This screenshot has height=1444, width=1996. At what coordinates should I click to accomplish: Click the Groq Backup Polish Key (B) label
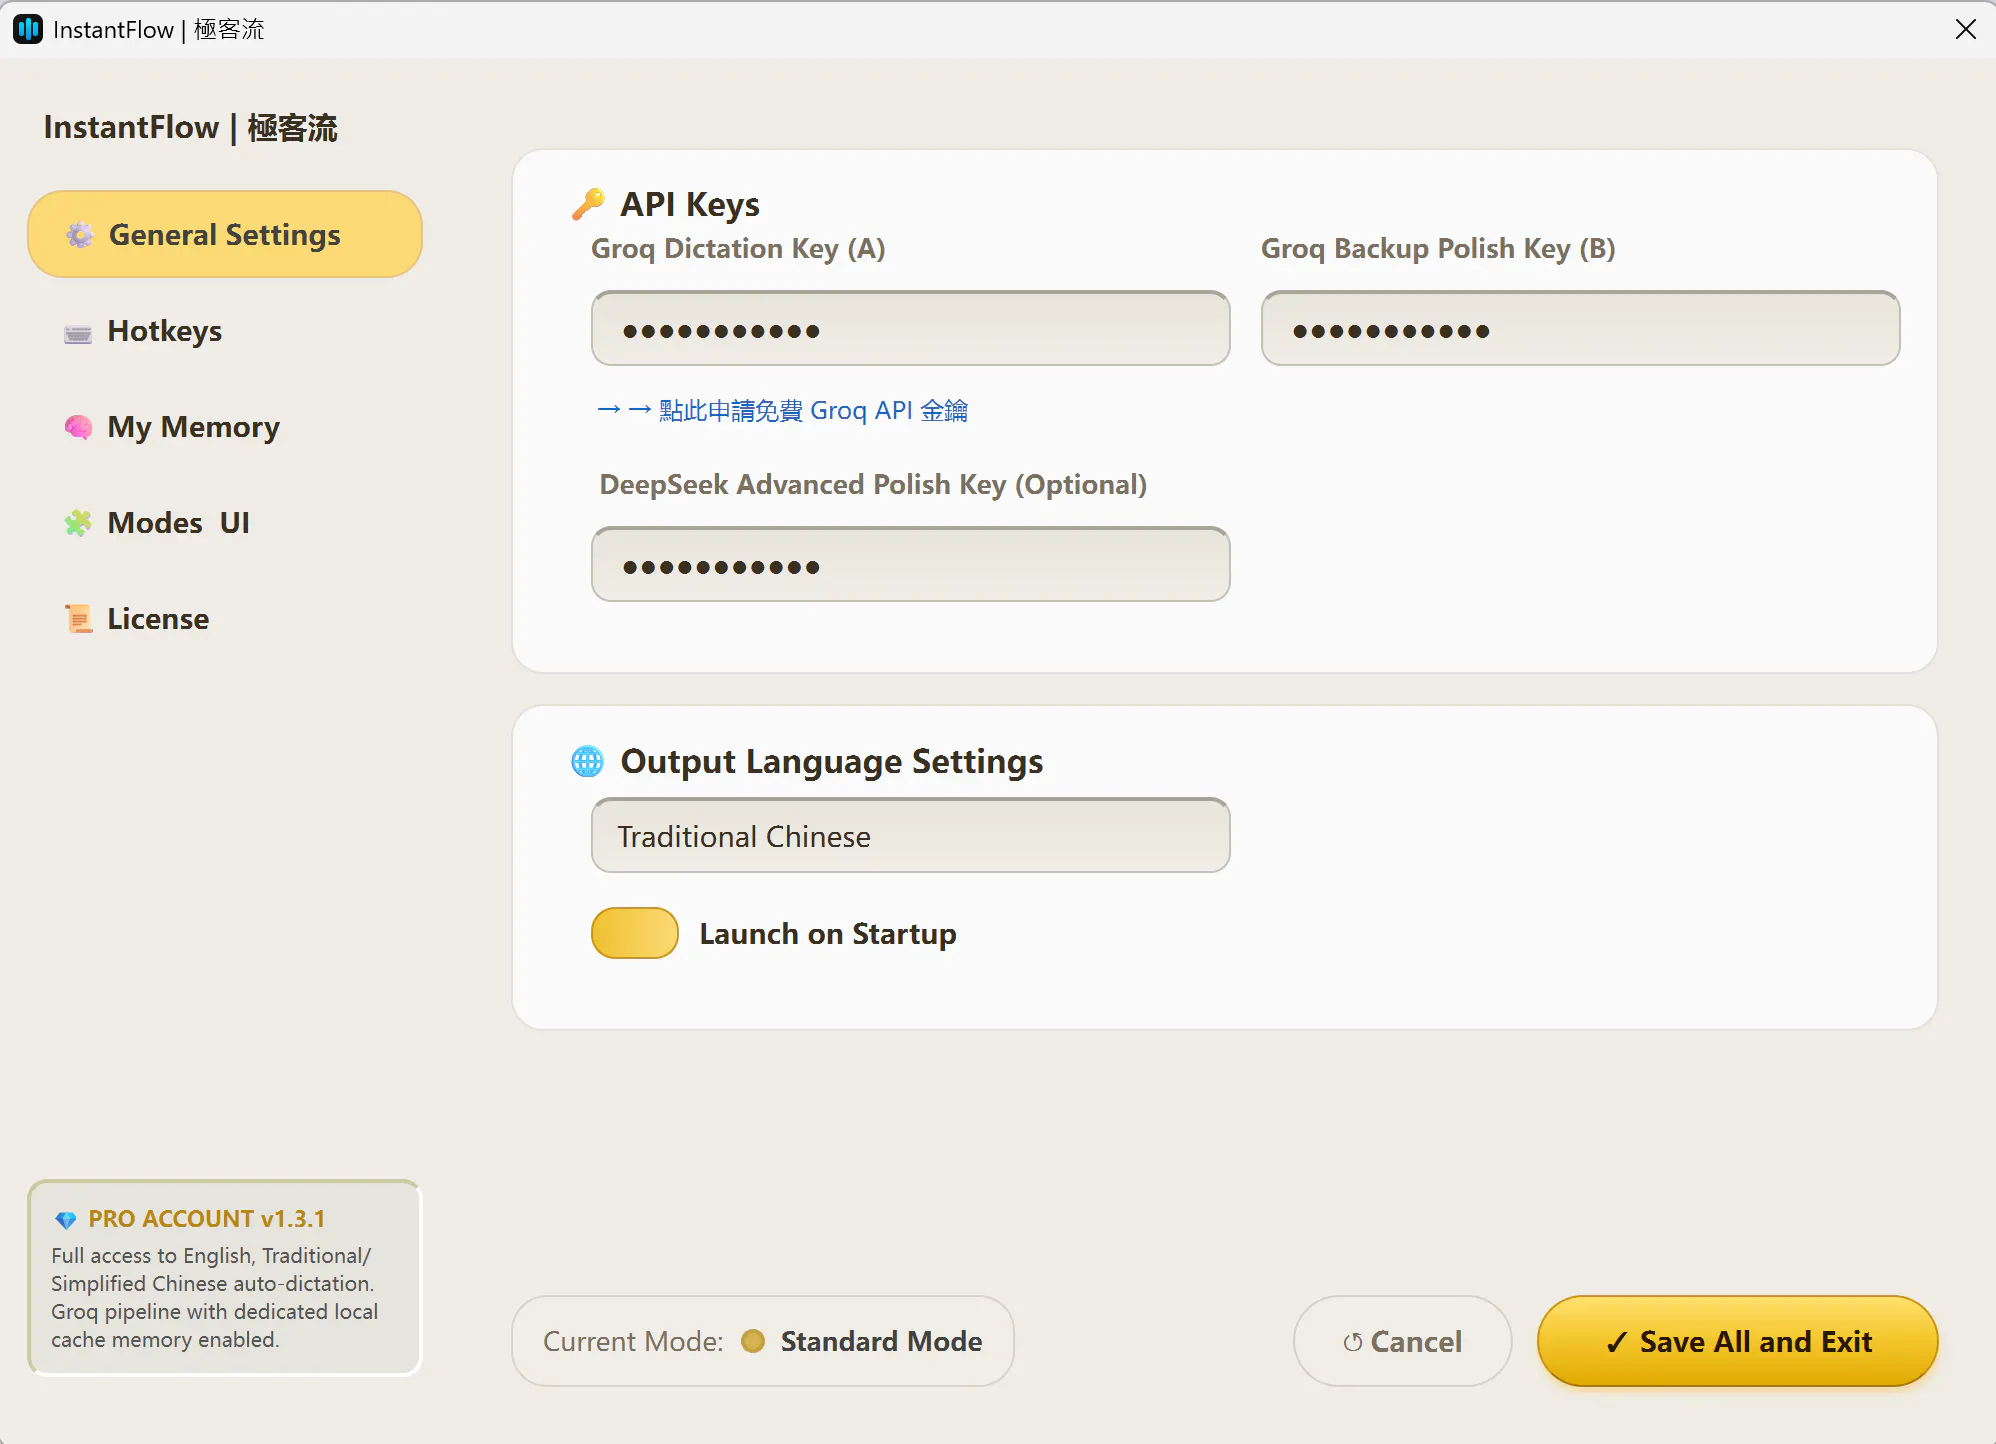[1438, 249]
